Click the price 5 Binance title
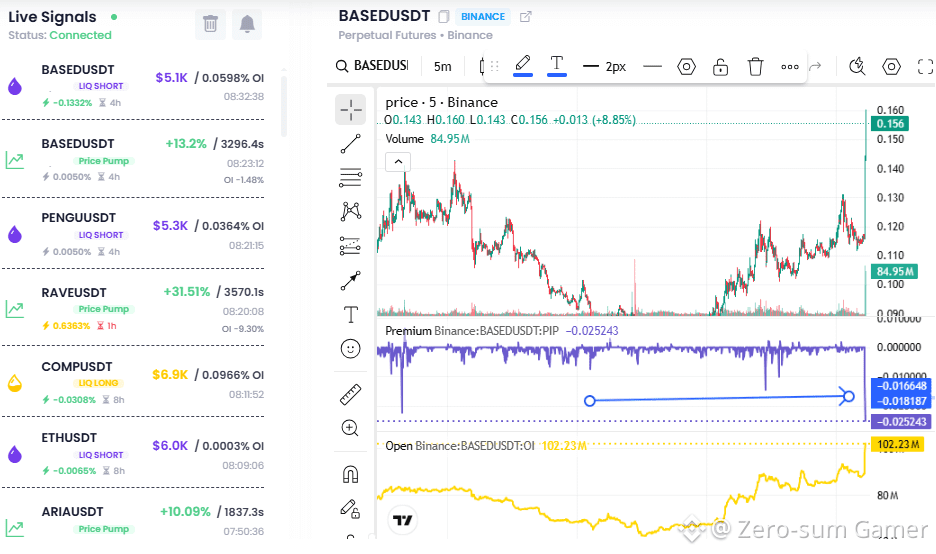This screenshot has height=554, width=936. click(441, 102)
